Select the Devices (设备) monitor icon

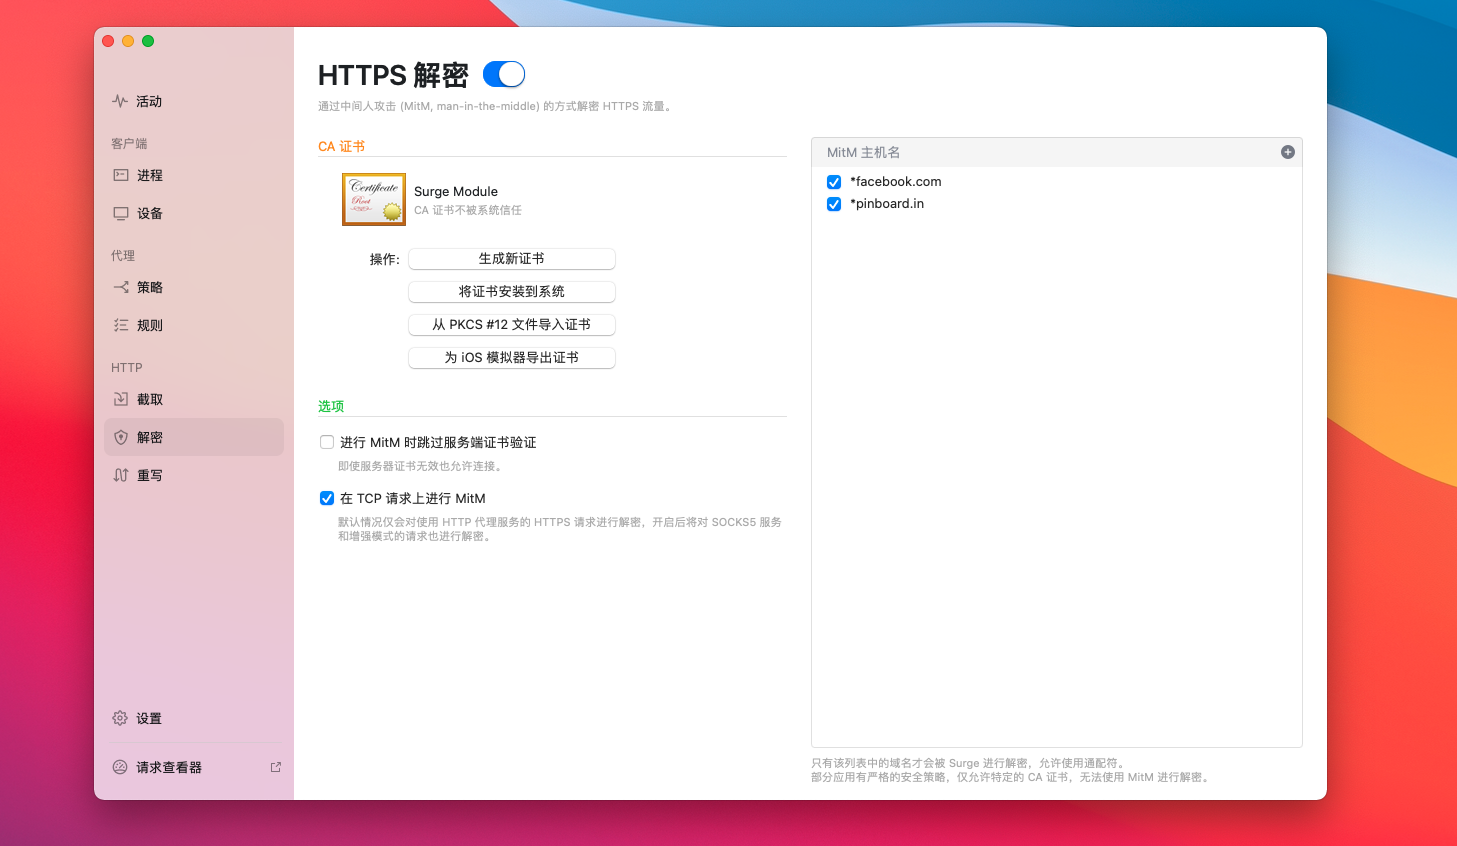pyautogui.click(x=121, y=213)
